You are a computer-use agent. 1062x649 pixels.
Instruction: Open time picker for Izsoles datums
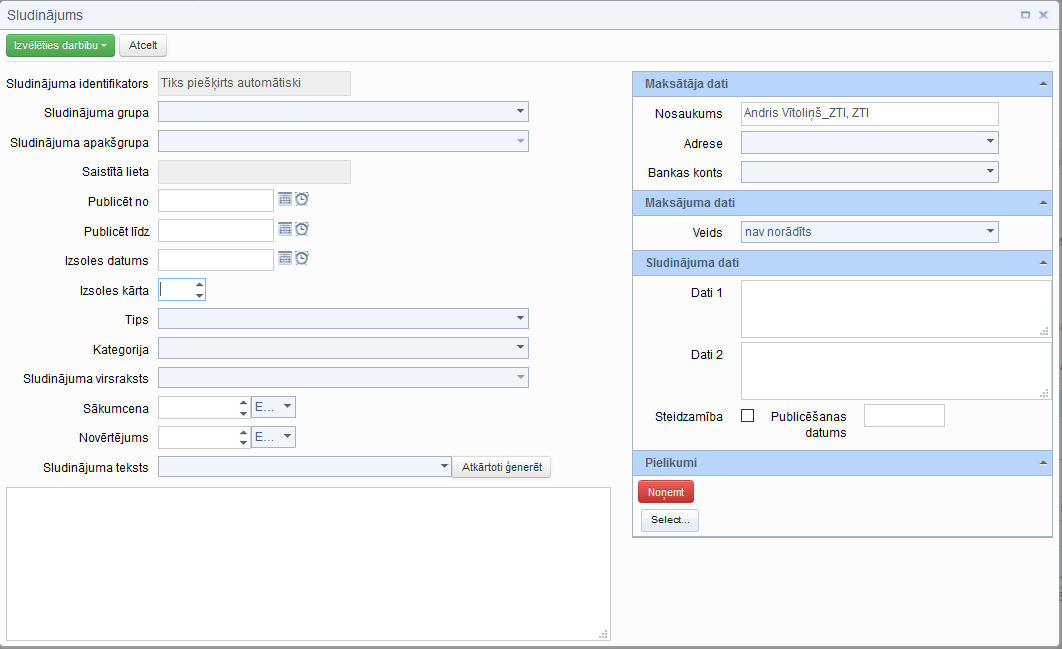pos(301,258)
